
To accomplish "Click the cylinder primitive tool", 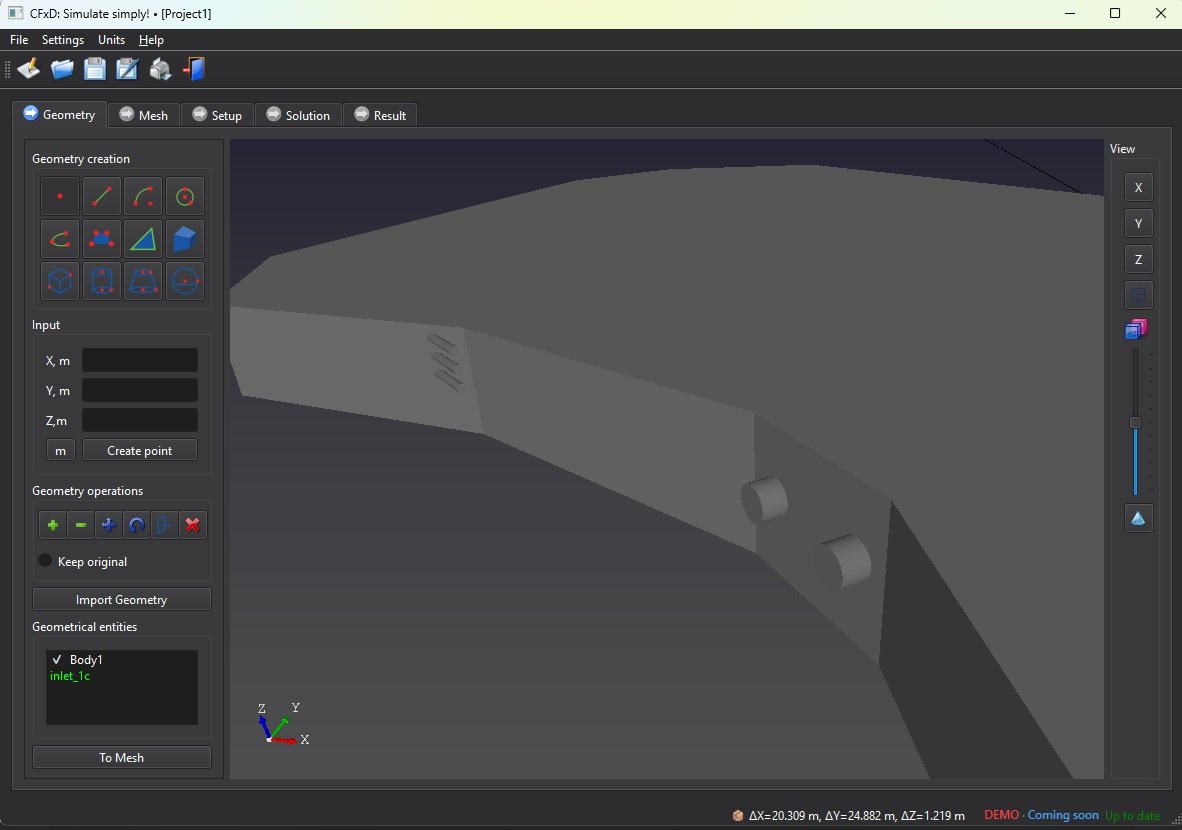I will 102,281.
